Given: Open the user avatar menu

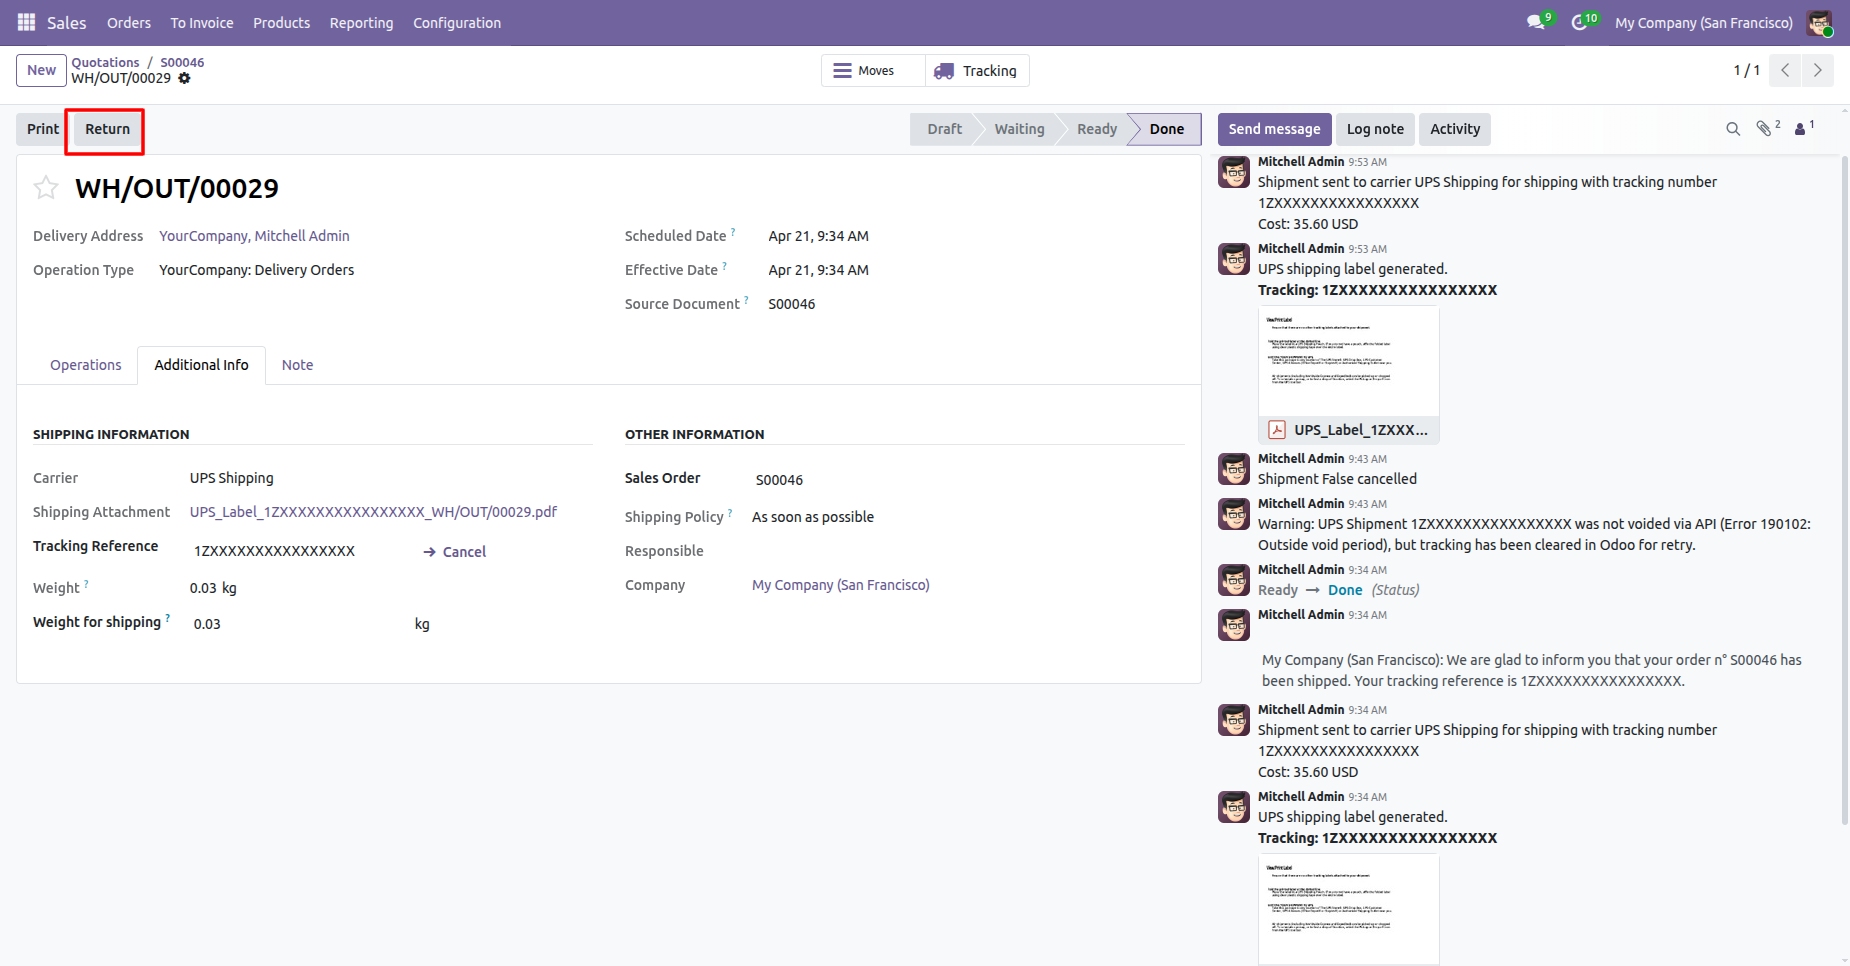Looking at the screenshot, I should (1819, 22).
